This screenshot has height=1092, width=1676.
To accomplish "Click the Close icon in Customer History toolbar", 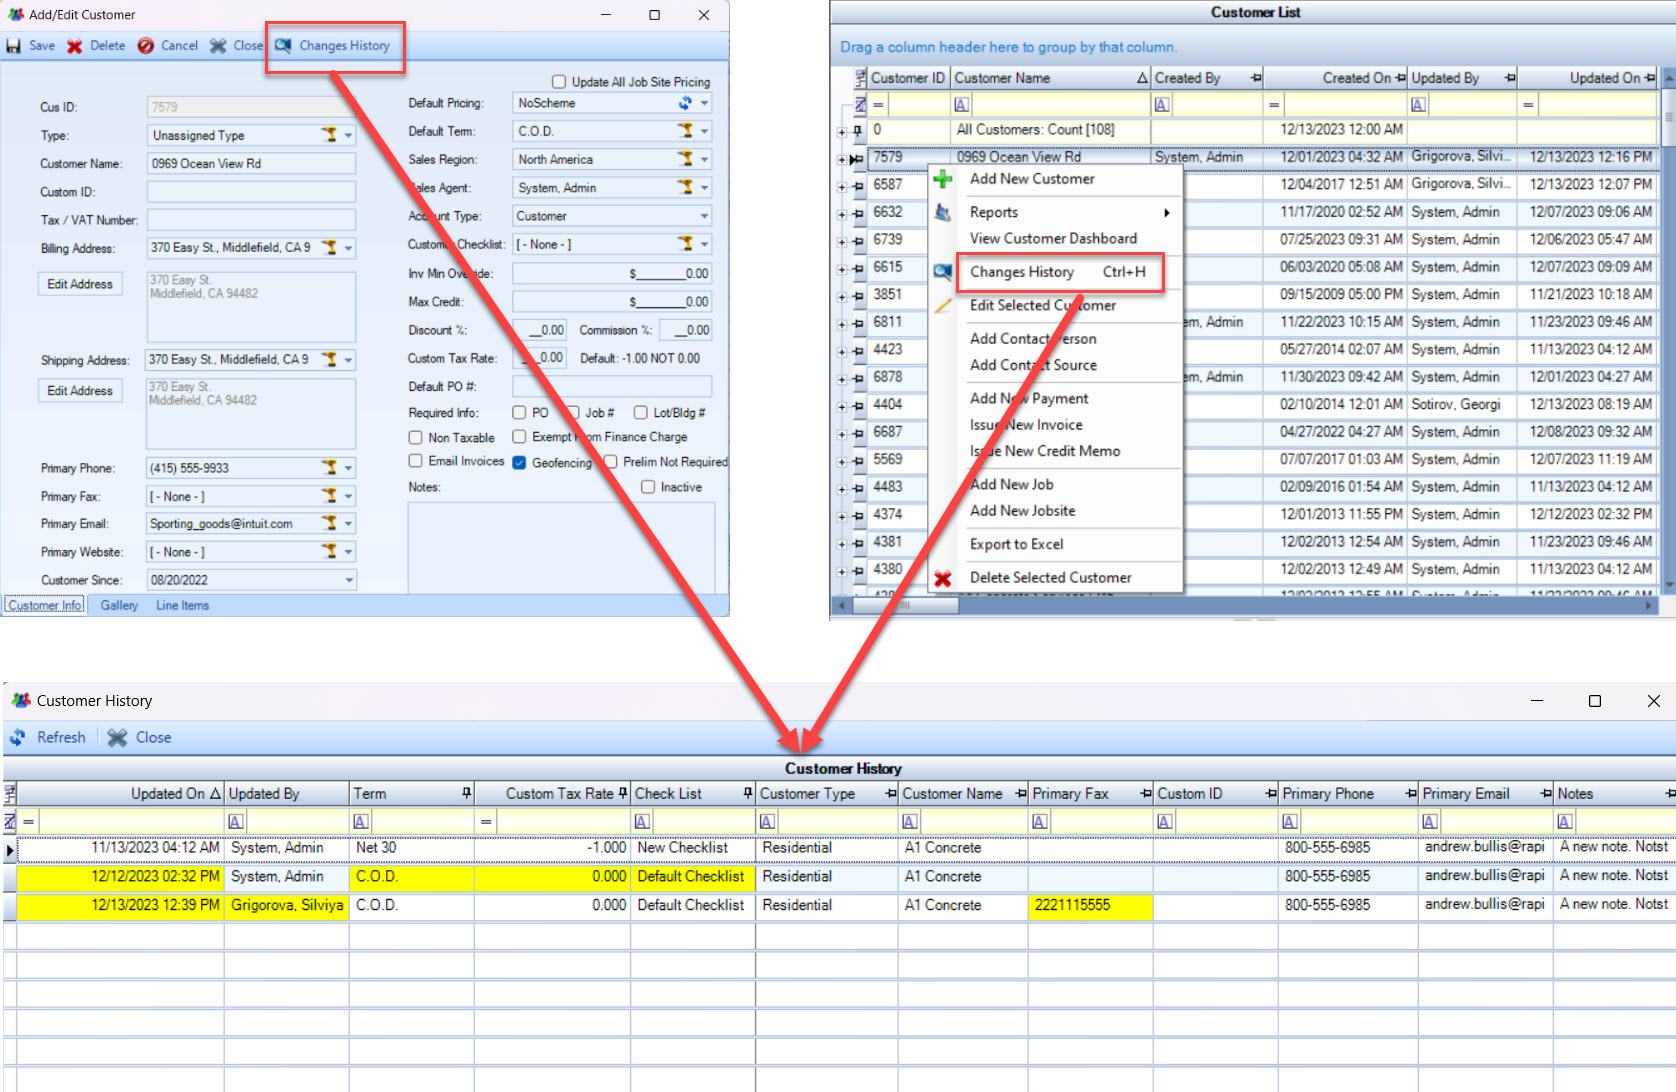I will click(x=118, y=738).
